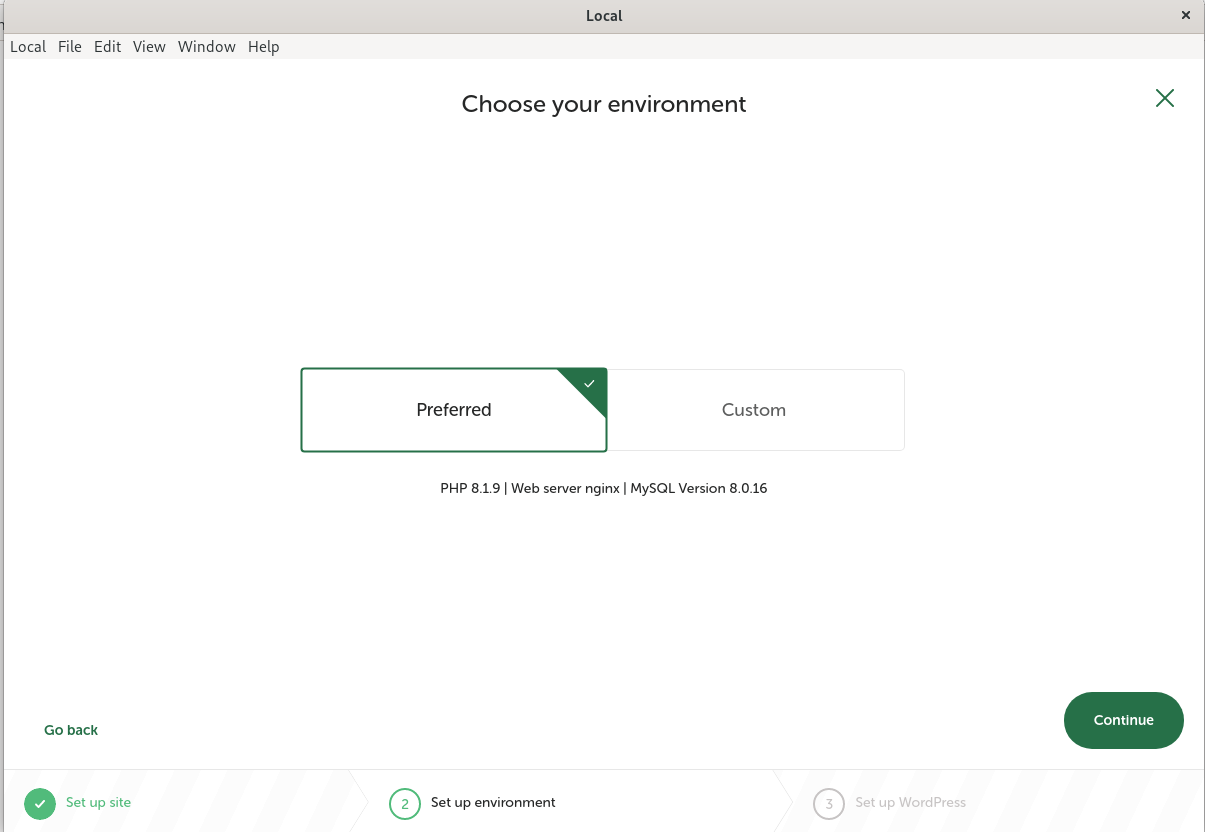Image resolution: width=1205 pixels, height=832 pixels.
Task: Click the green checkmark circle for step one
Action: click(x=40, y=803)
